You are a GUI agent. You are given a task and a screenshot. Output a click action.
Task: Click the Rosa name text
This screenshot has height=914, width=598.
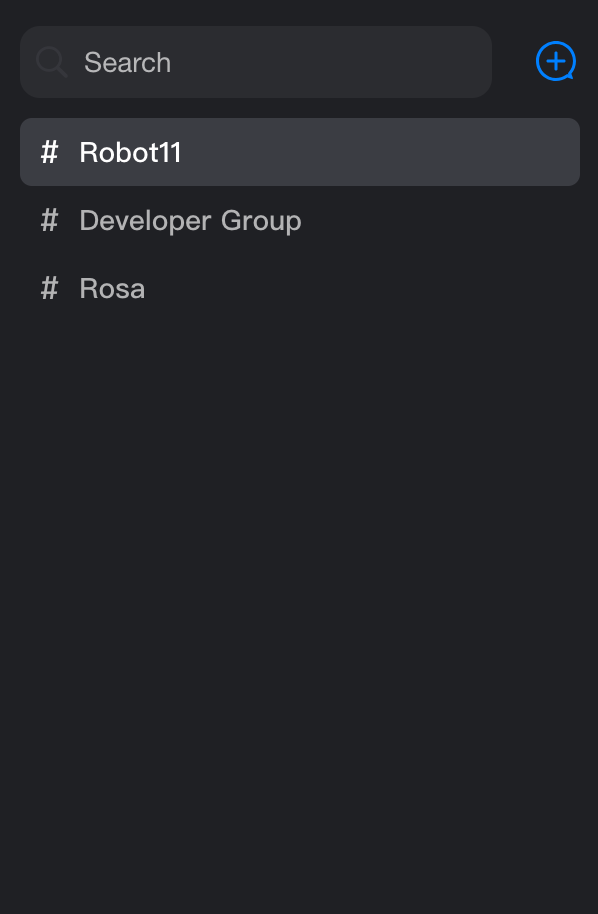(112, 289)
